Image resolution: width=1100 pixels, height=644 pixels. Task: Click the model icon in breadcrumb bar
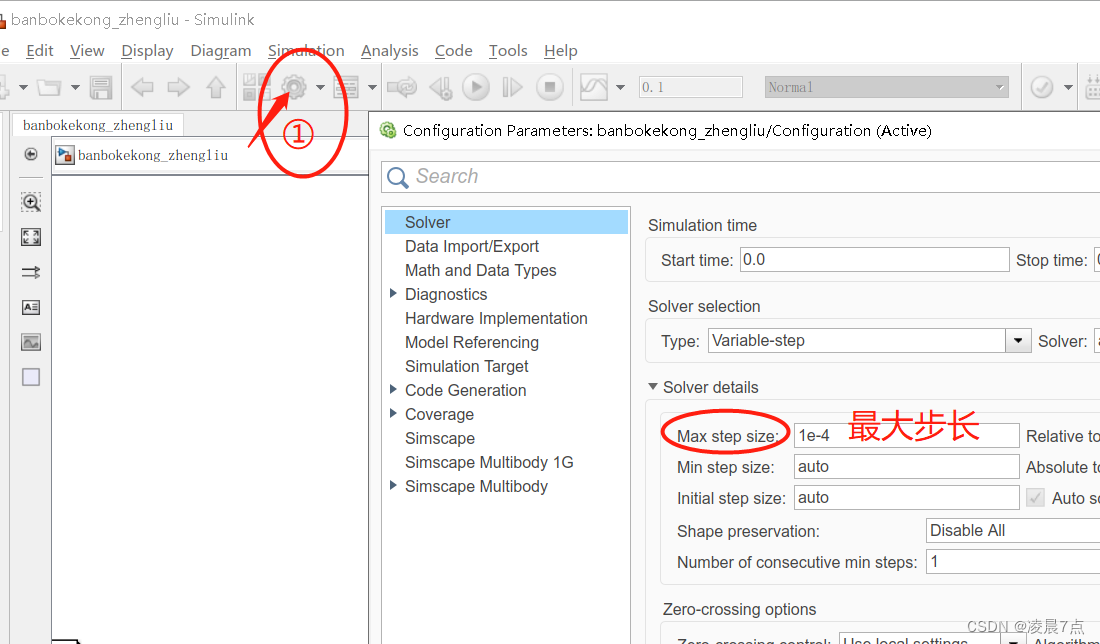tap(65, 155)
